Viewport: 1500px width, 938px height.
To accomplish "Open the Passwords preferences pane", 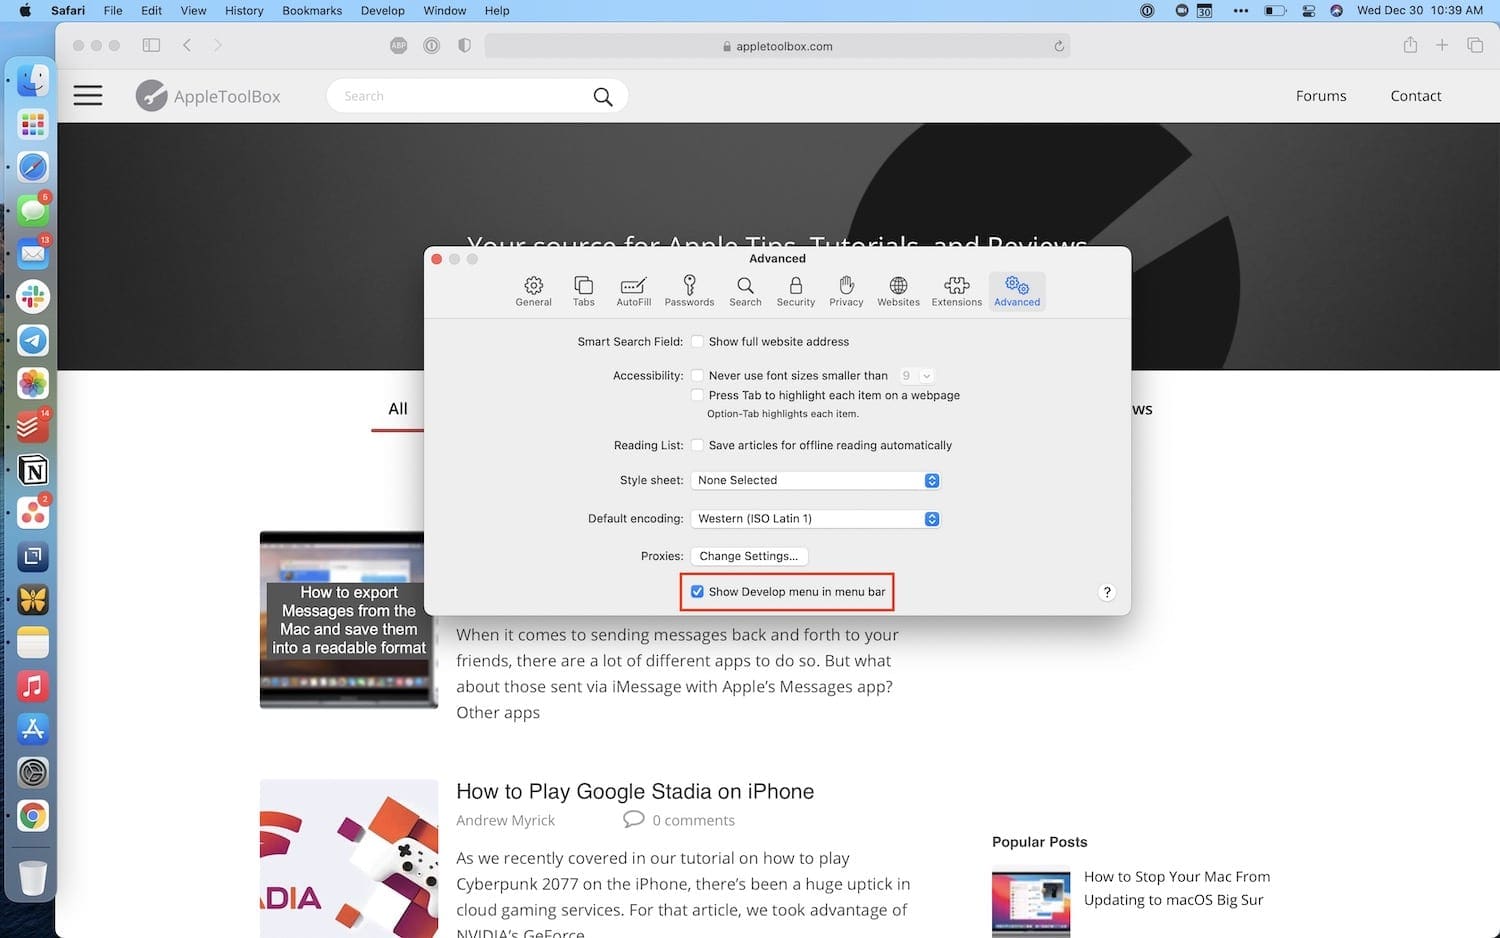I will 689,291.
